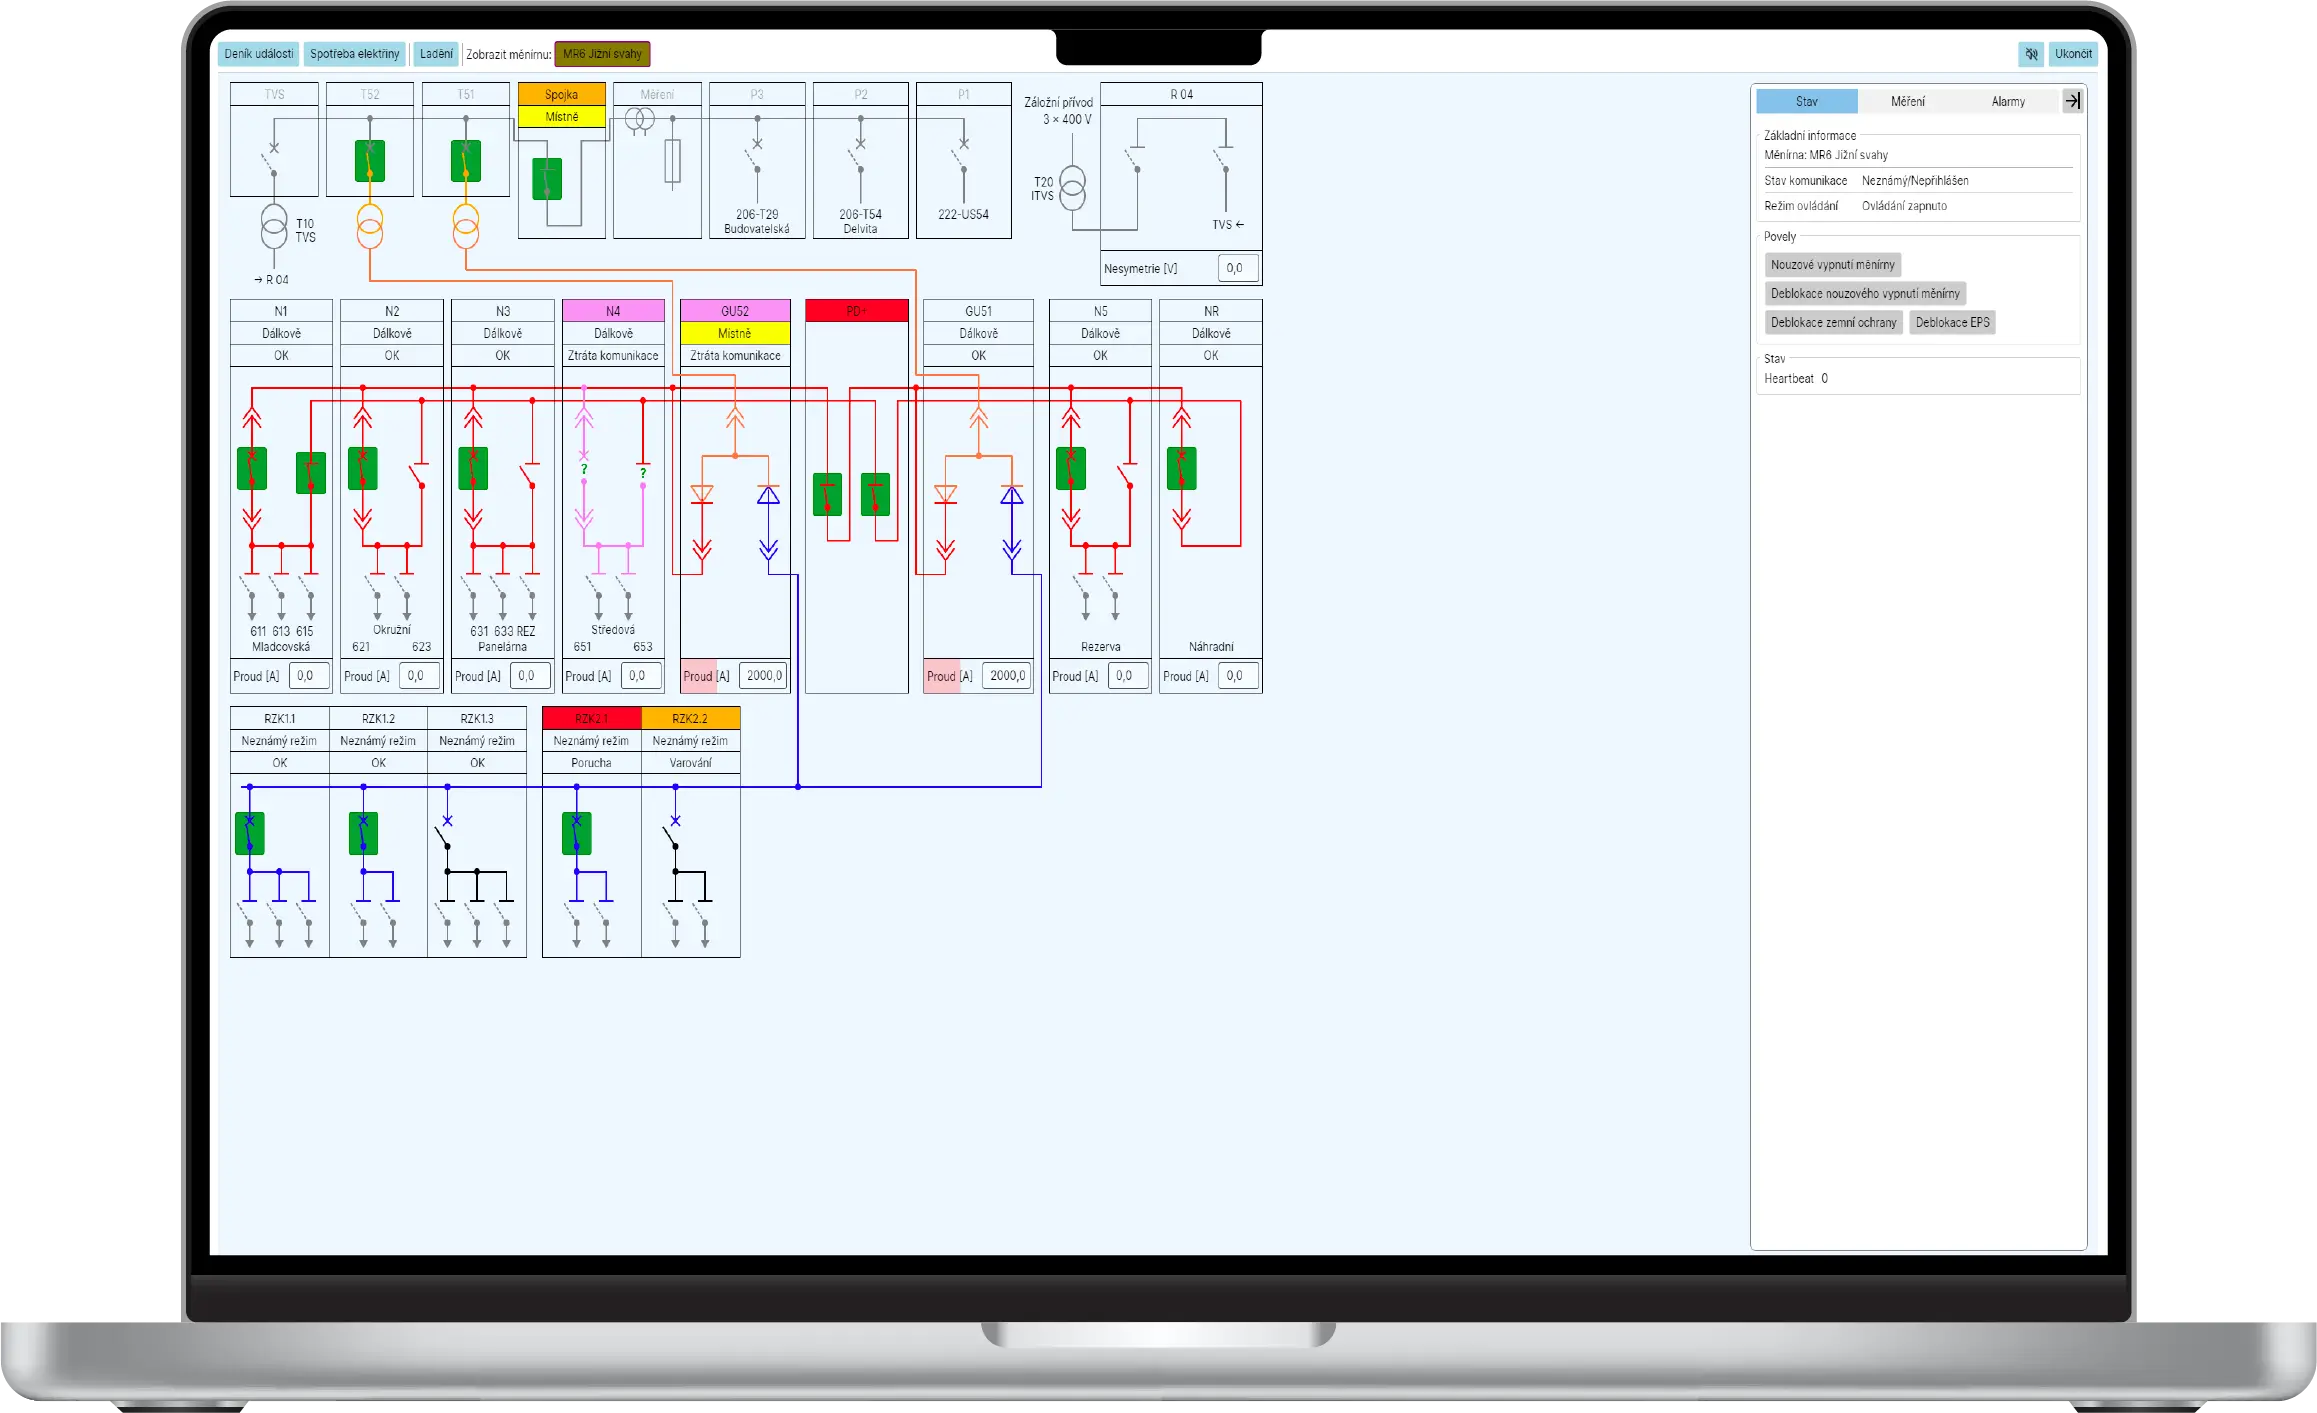Viewport: 2317px width, 1413px height.
Task: Select the green breaker in the NR feeder
Action: tap(1182, 468)
